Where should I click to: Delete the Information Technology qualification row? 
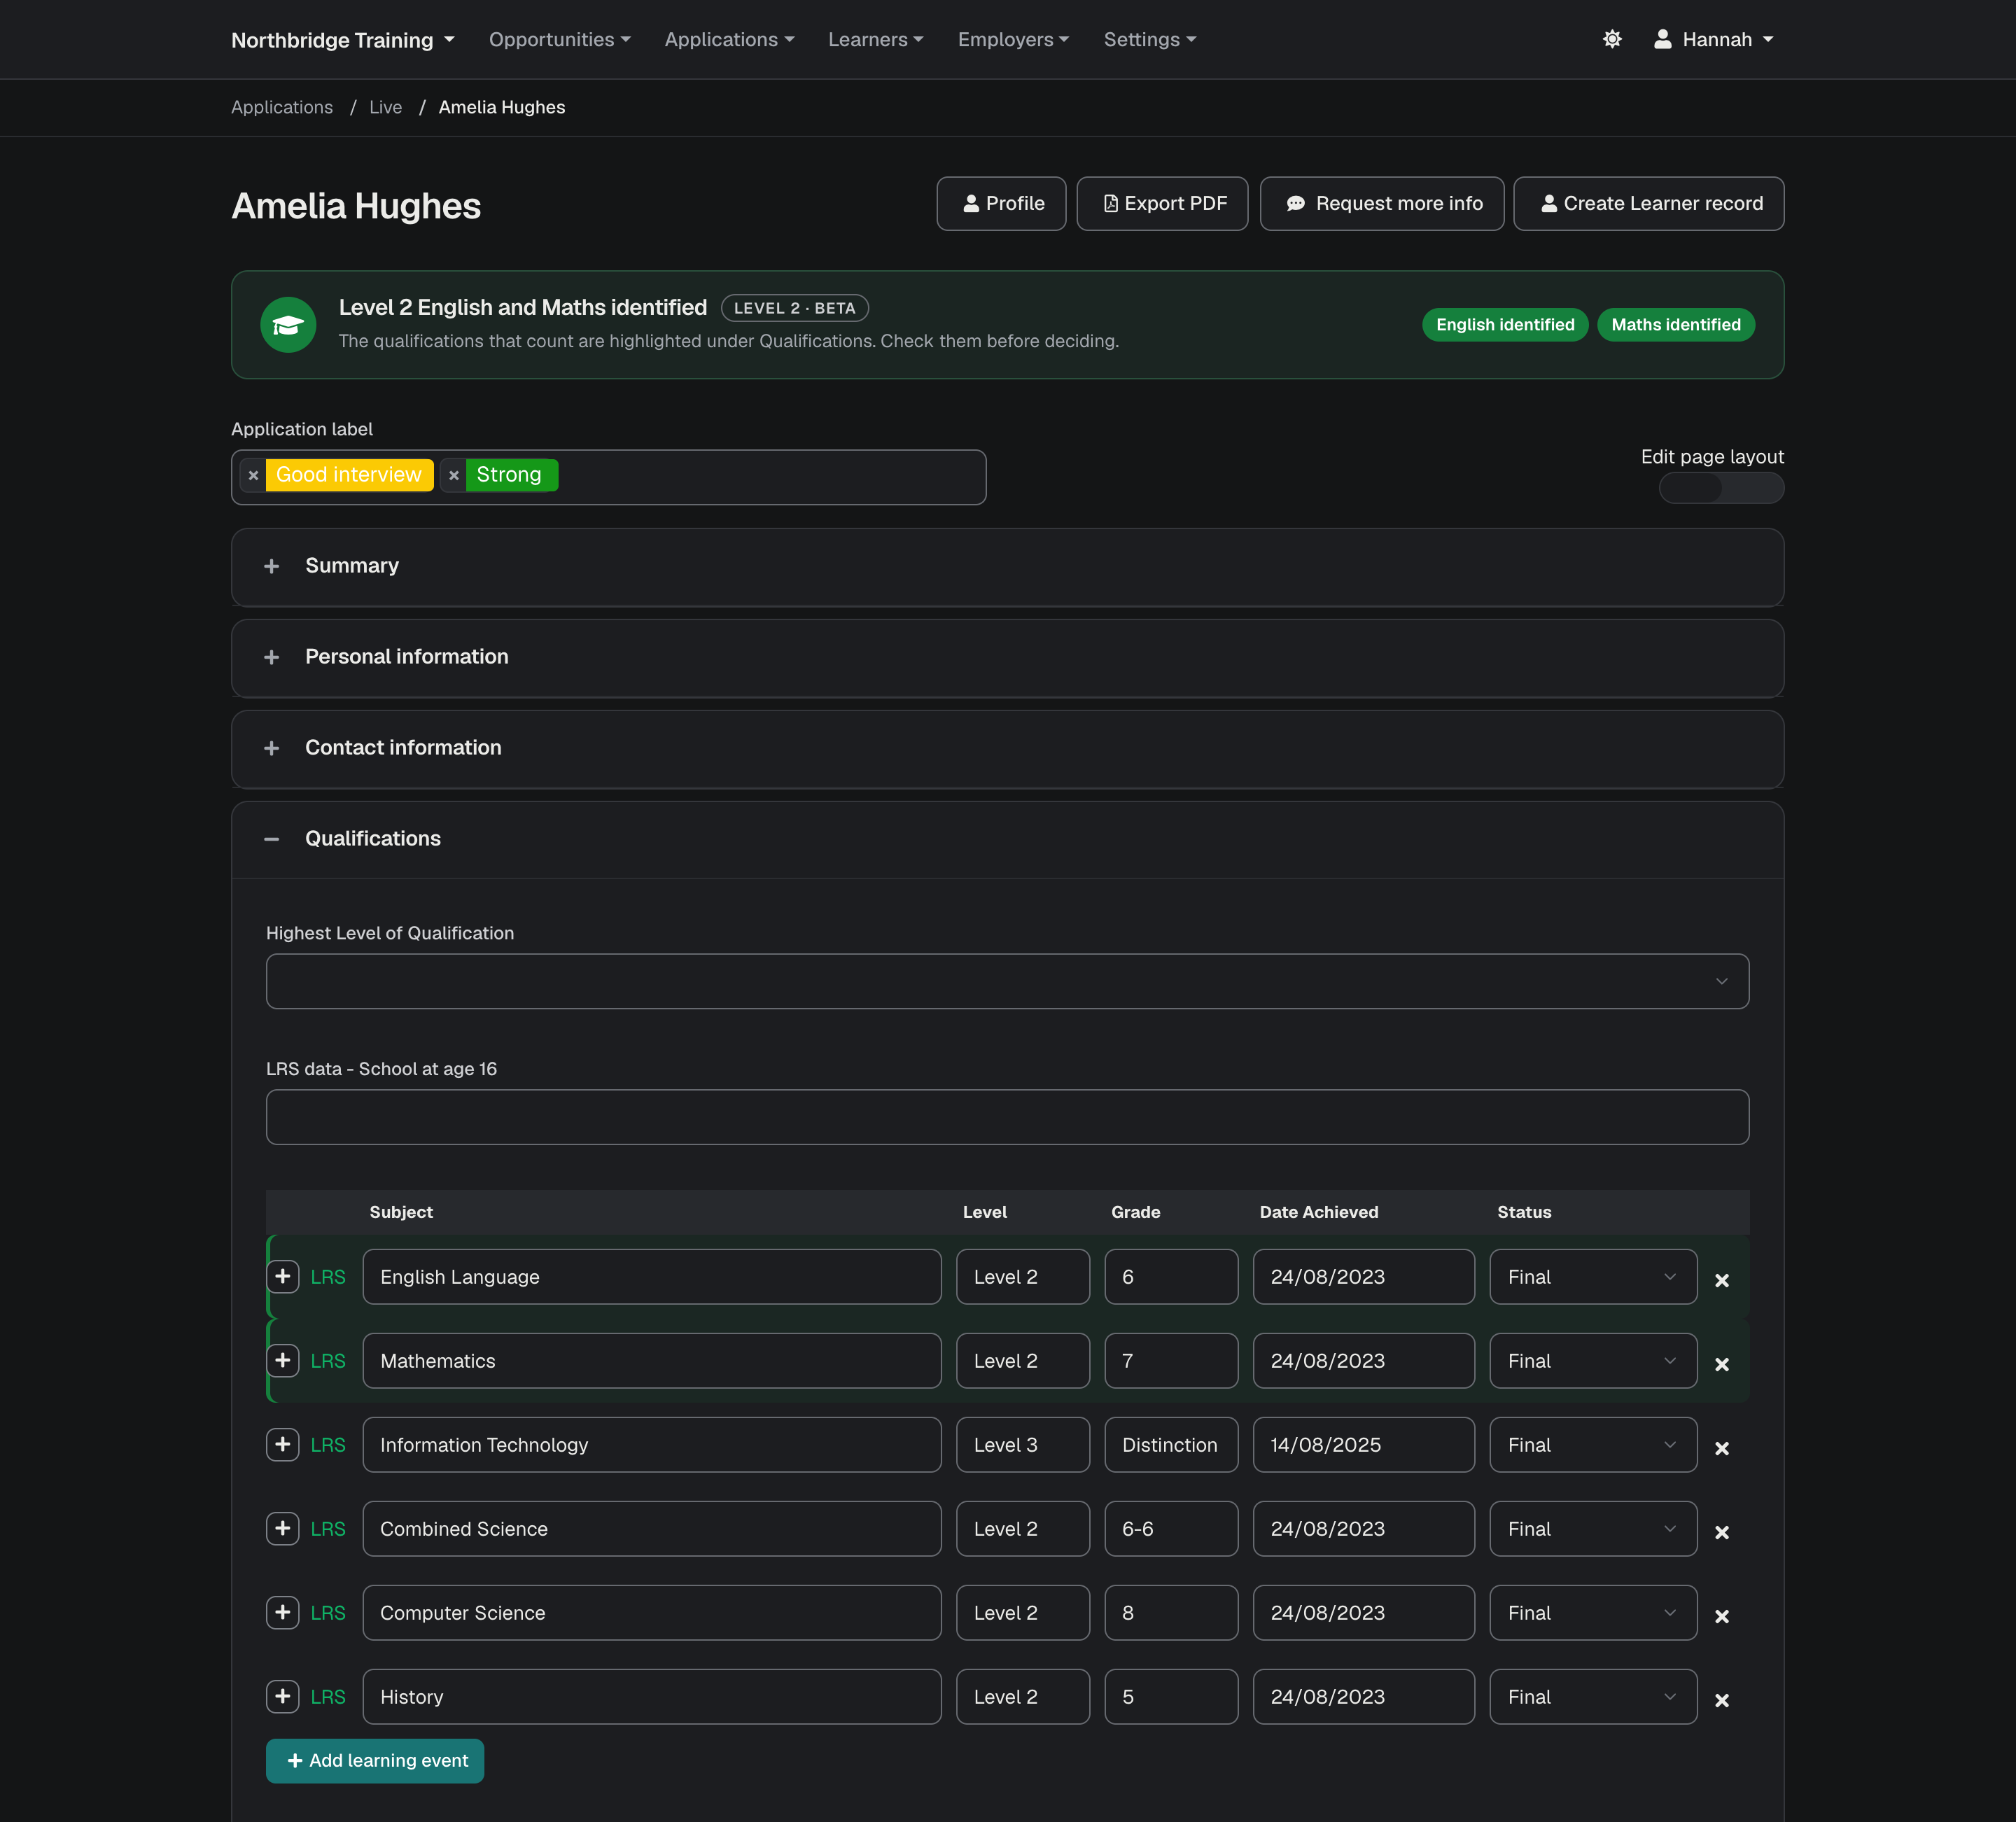[x=1722, y=1448]
